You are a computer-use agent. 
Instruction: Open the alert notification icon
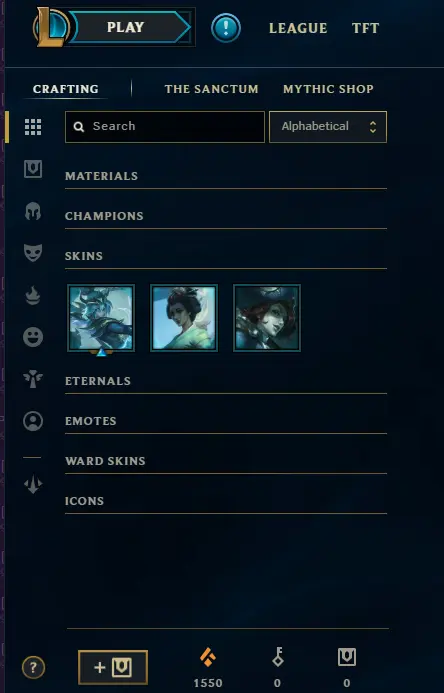point(226,28)
